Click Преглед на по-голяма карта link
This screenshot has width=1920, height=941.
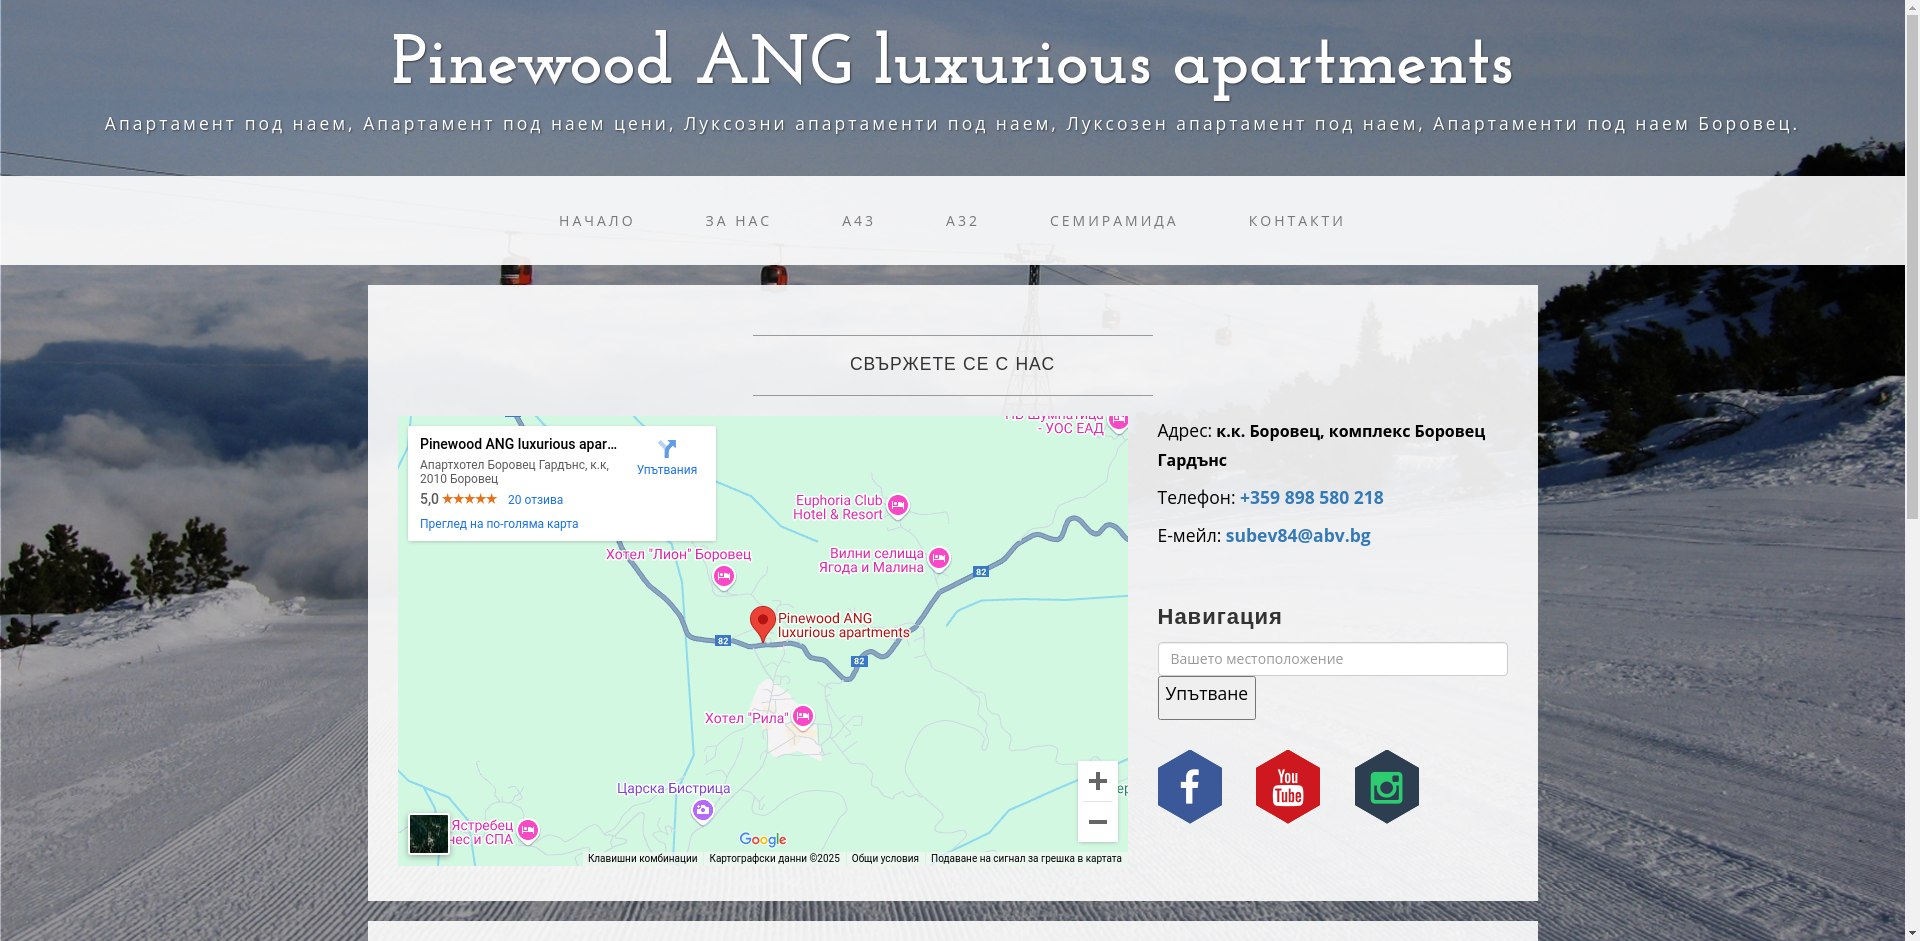[499, 523]
